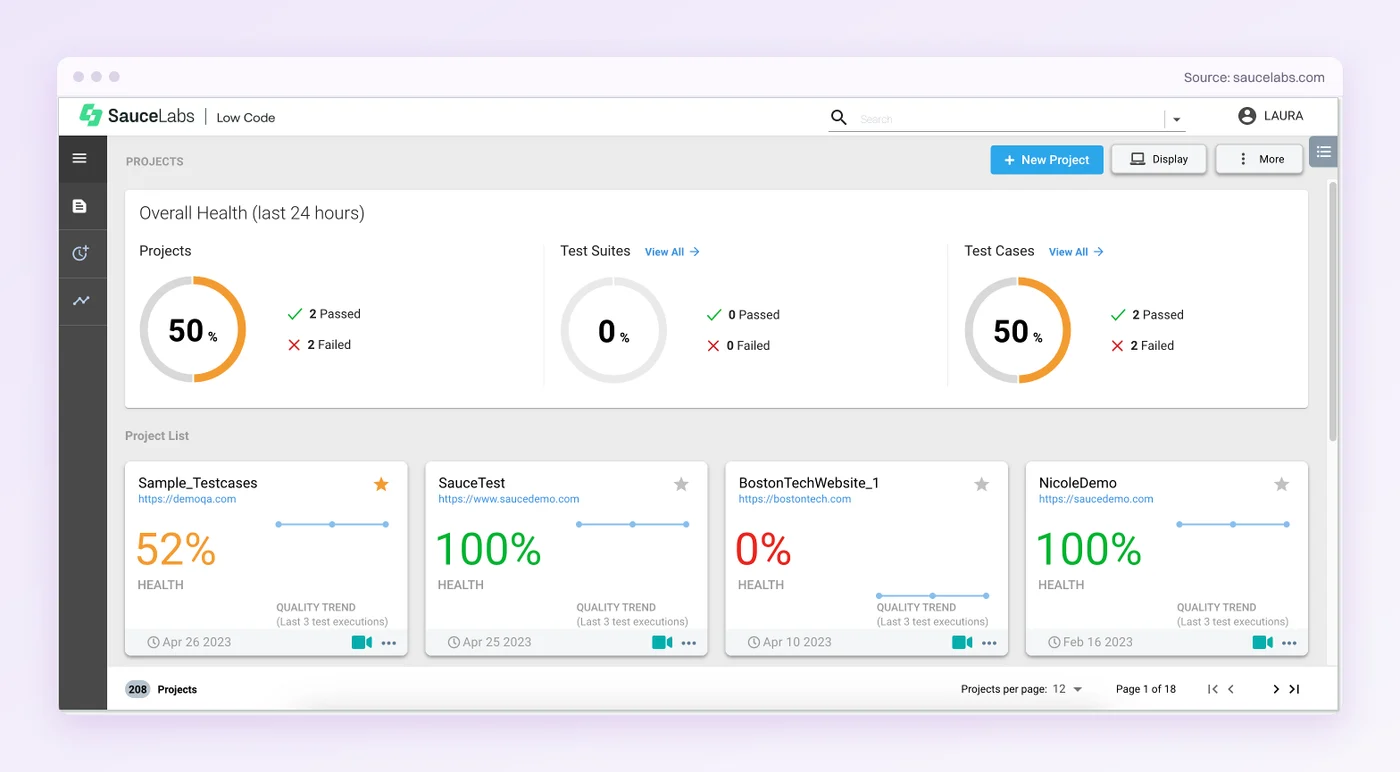Open video recording for NicoleDemo
This screenshot has height=772, width=1400.
(1263, 642)
